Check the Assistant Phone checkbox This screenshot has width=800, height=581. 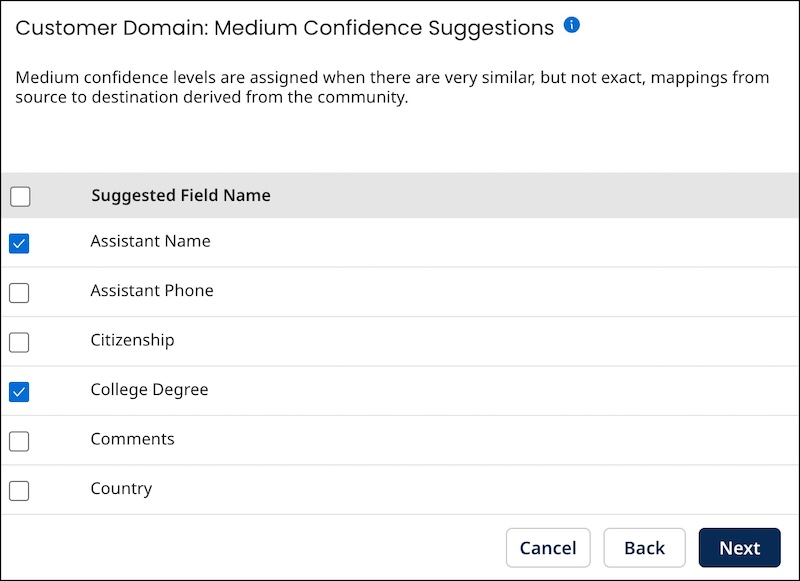[19, 292]
